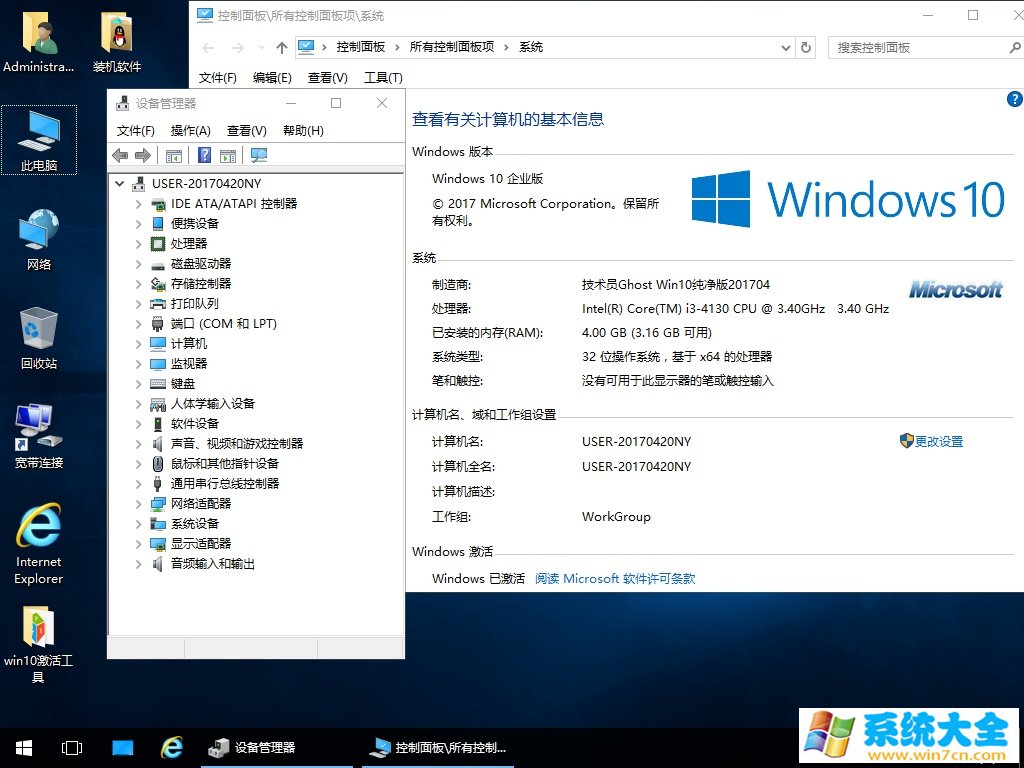Expand the 网络适配器 network adapters node

[x=138, y=504]
